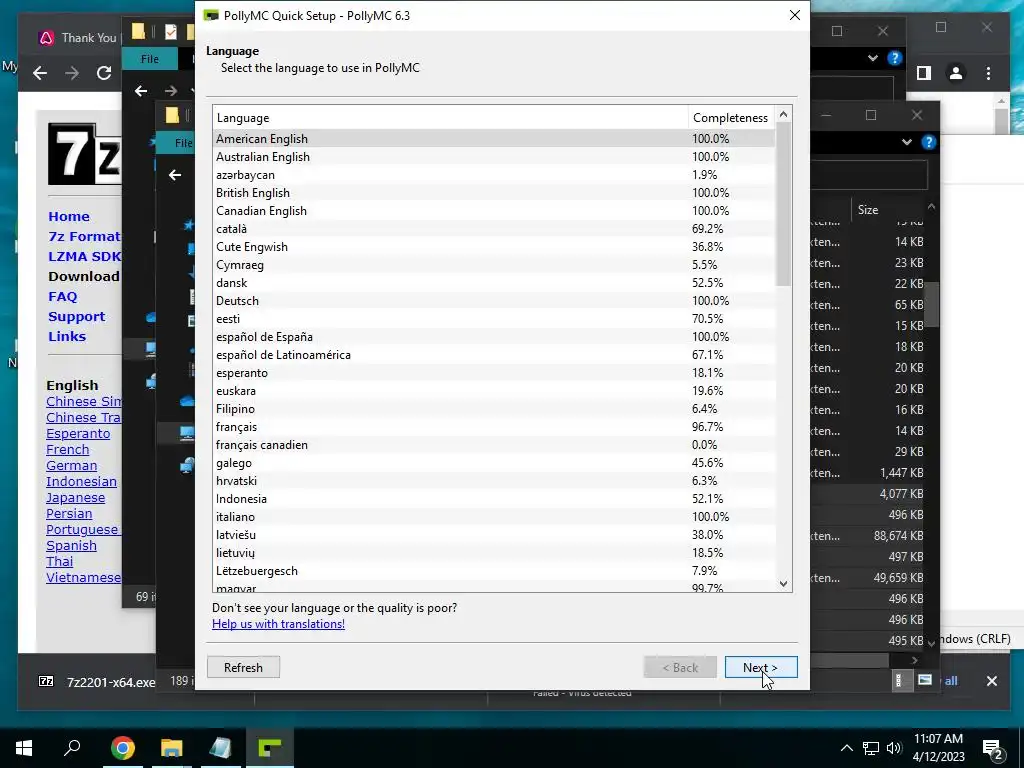Click the language list scroll down arrow
1024x768 pixels.
pyautogui.click(x=784, y=584)
